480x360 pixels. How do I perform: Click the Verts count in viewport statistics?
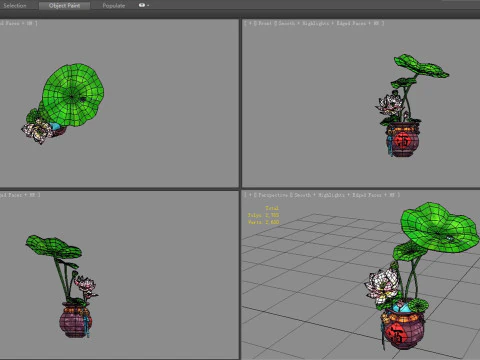coord(263,222)
